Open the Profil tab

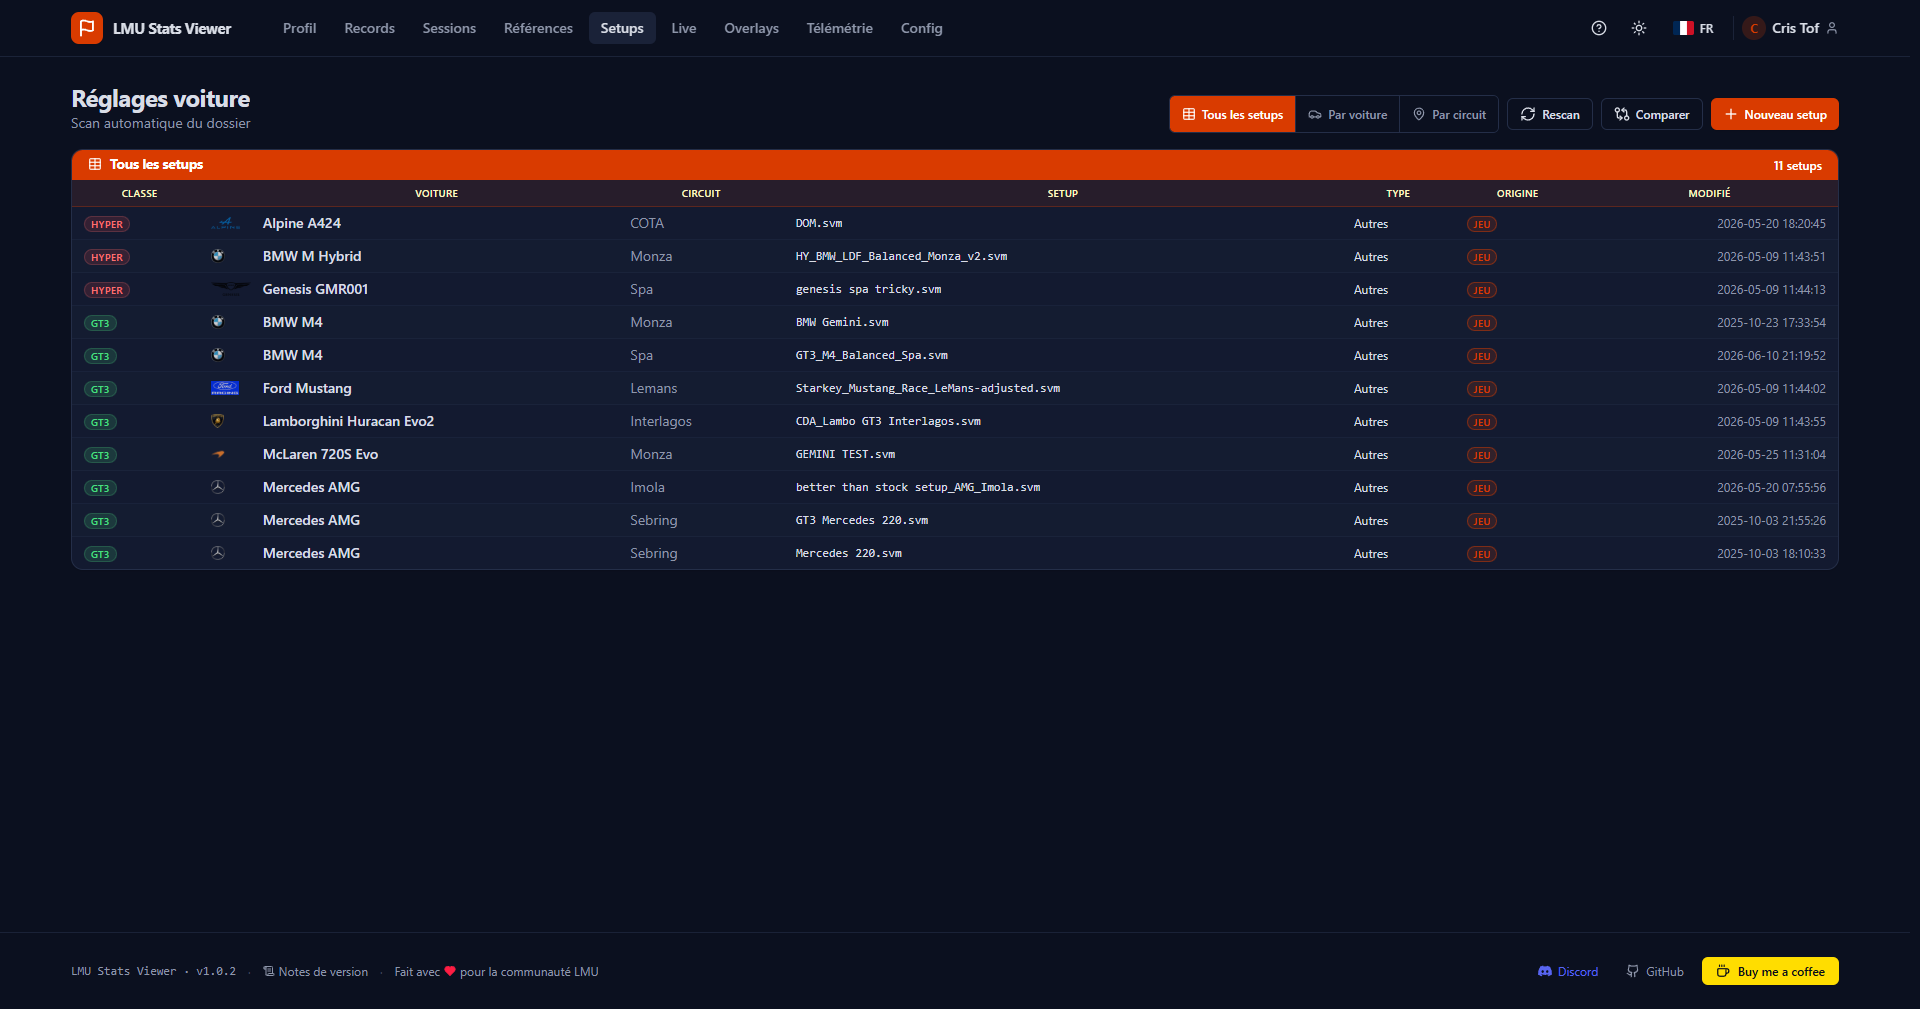point(299,28)
